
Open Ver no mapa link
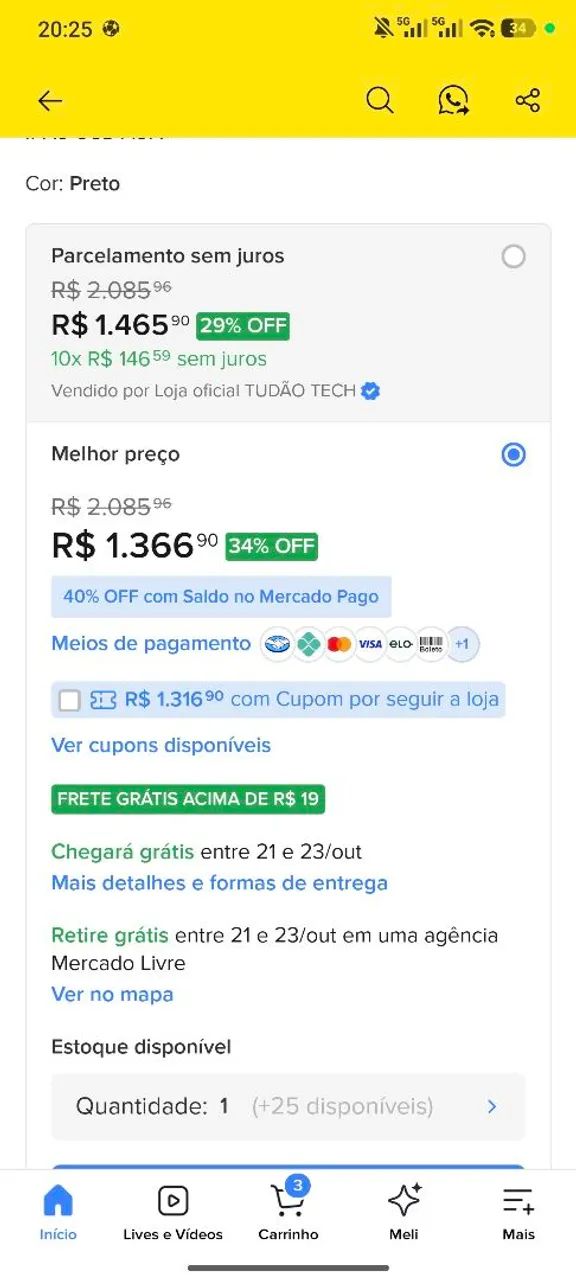(x=112, y=994)
